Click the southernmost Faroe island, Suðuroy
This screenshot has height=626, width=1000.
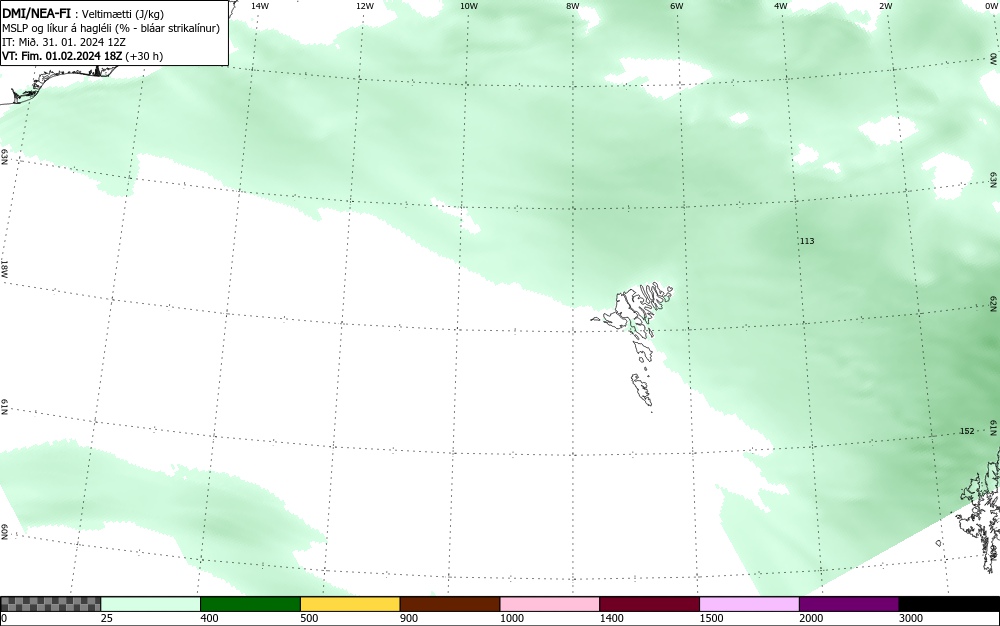[642, 390]
